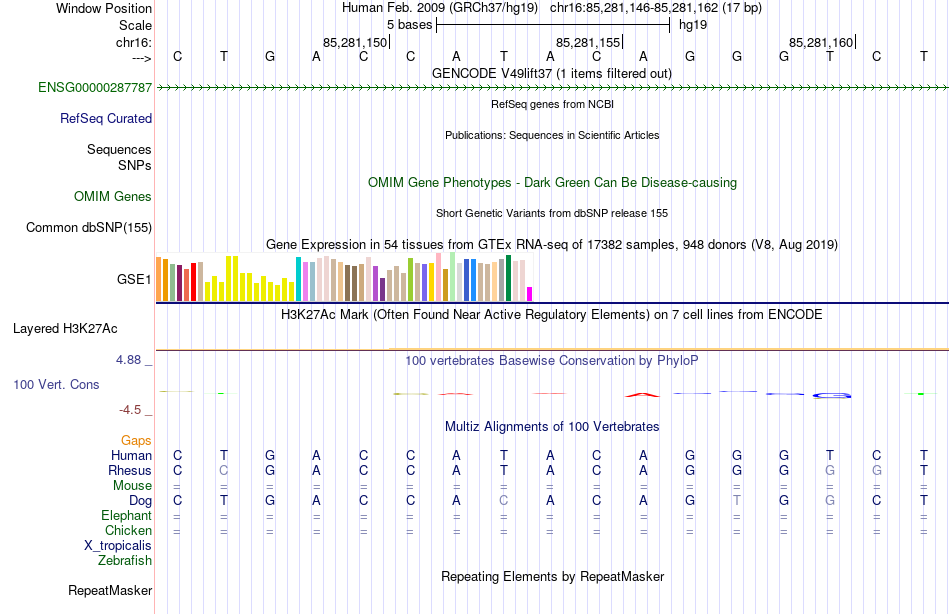Select the Elephant species row label
Image resolution: width=950 pixels, height=614 pixels.
tap(127, 515)
